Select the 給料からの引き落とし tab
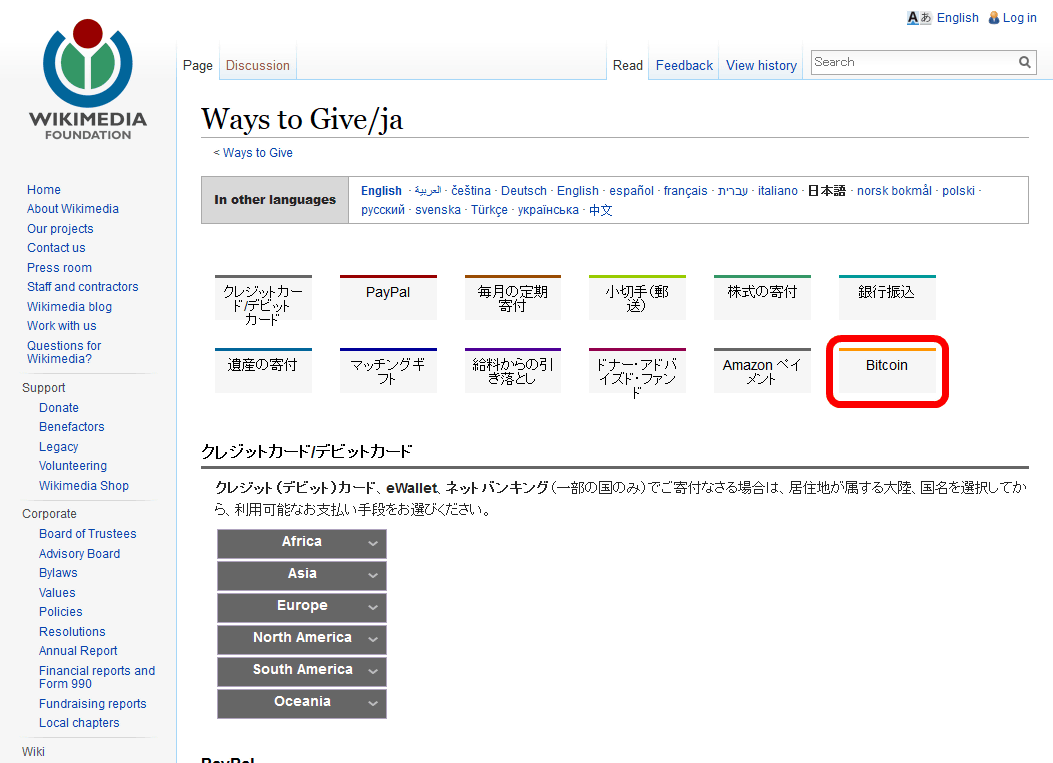 (512, 370)
